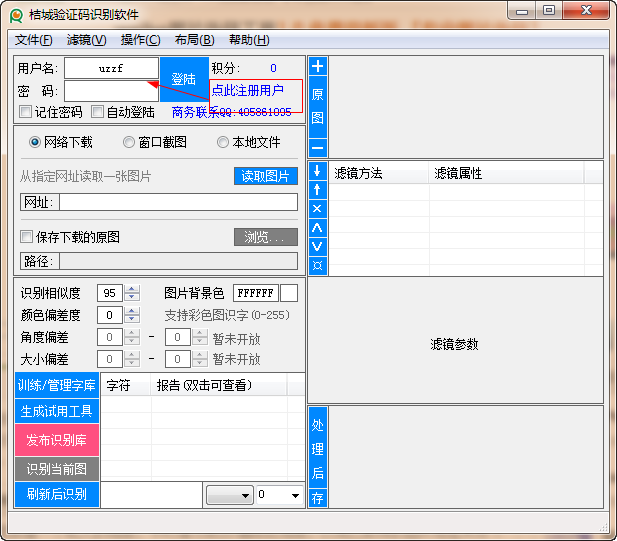The height and width of the screenshot is (541, 617).
Task: Click the 原图 original image side button
Action: (x=318, y=107)
